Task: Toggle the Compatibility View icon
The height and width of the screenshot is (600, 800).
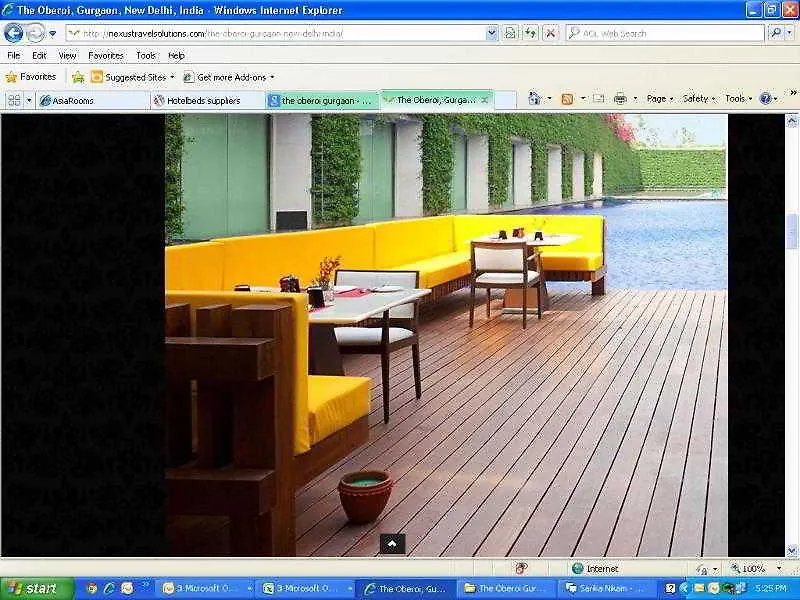Action: coord(510,34)
